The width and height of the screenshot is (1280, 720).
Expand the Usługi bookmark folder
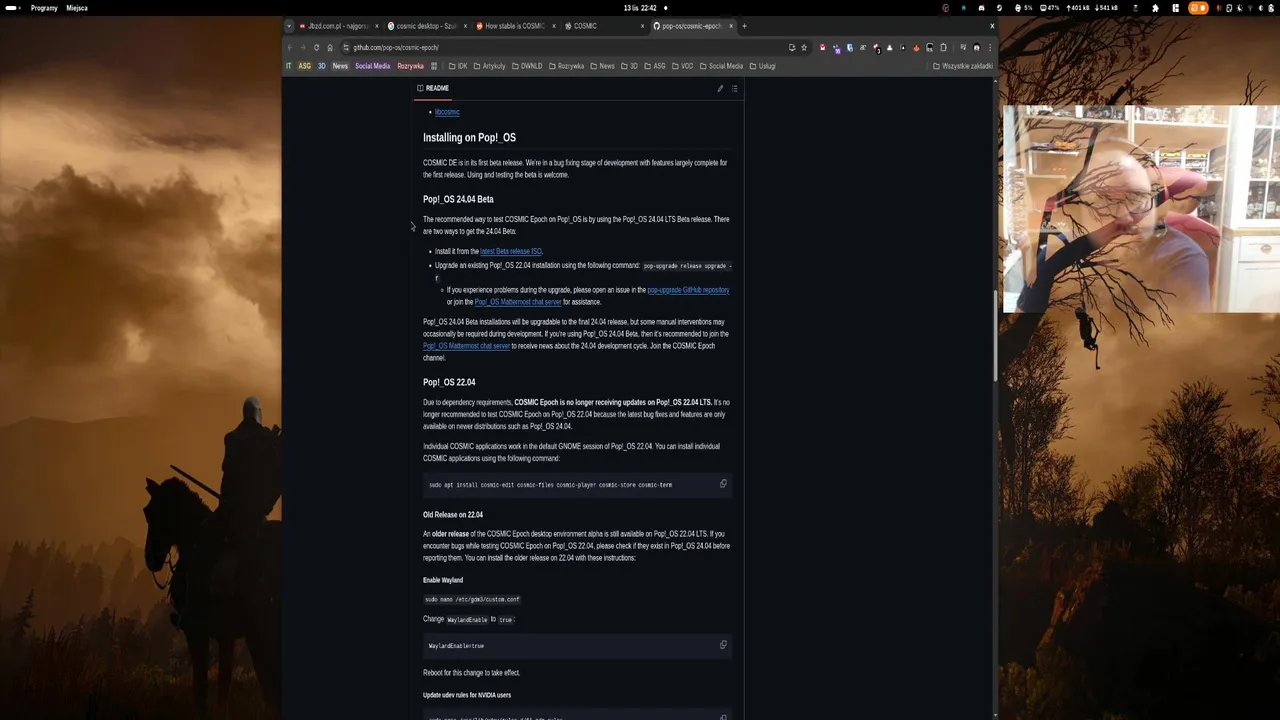(x=762, y=66)
